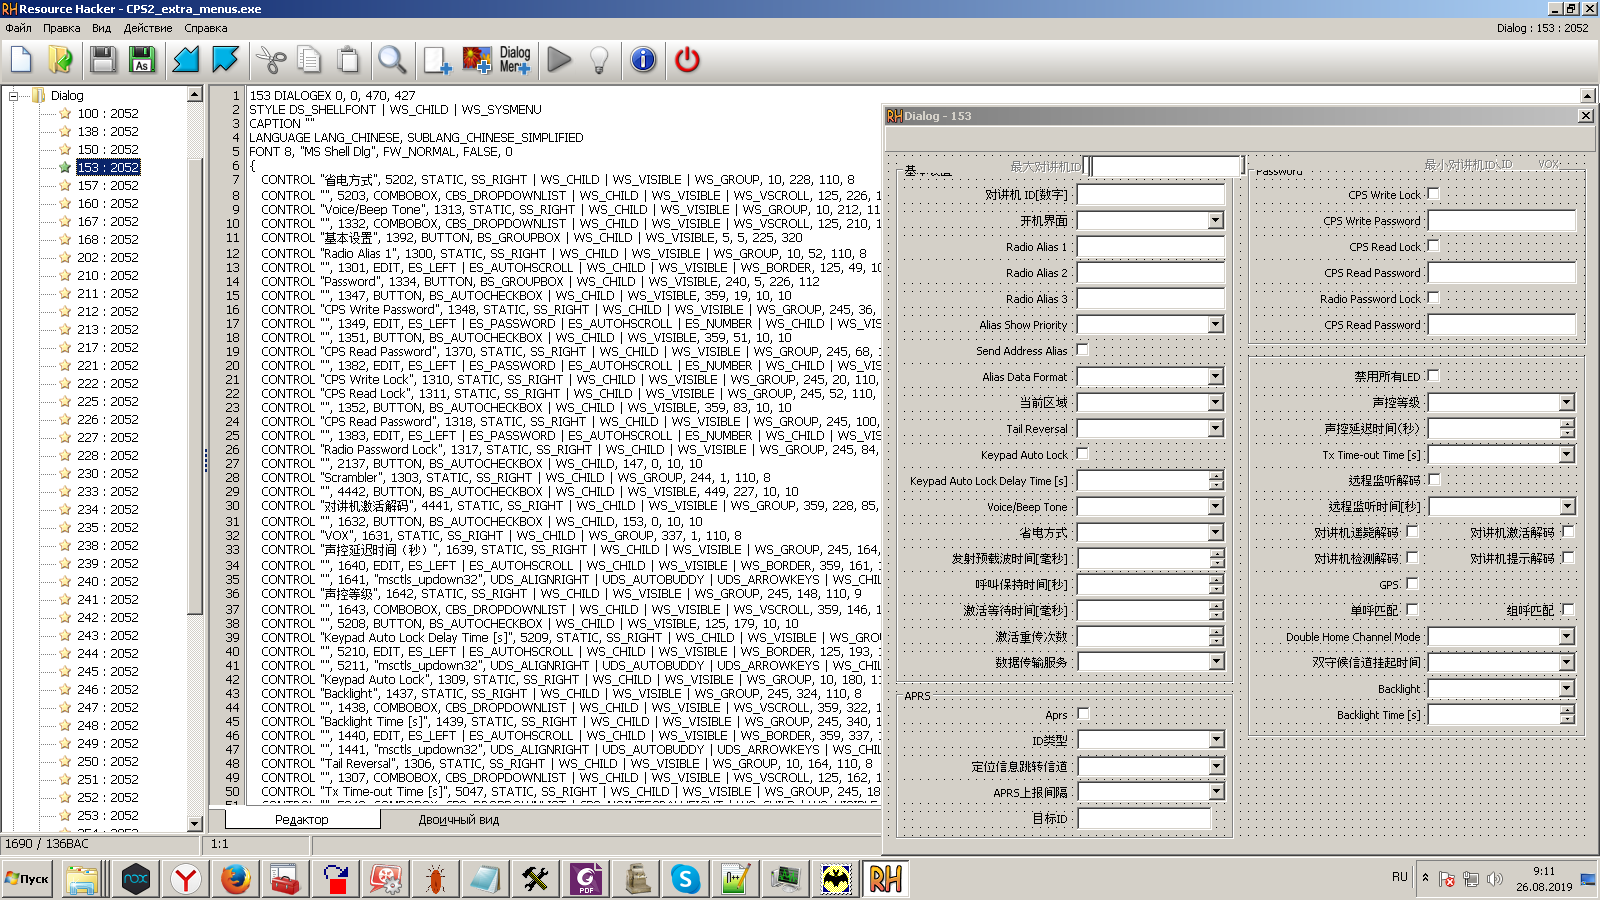Open the Справка menu
This screenshot has height=900, width=1600.
tap(206, 28)
